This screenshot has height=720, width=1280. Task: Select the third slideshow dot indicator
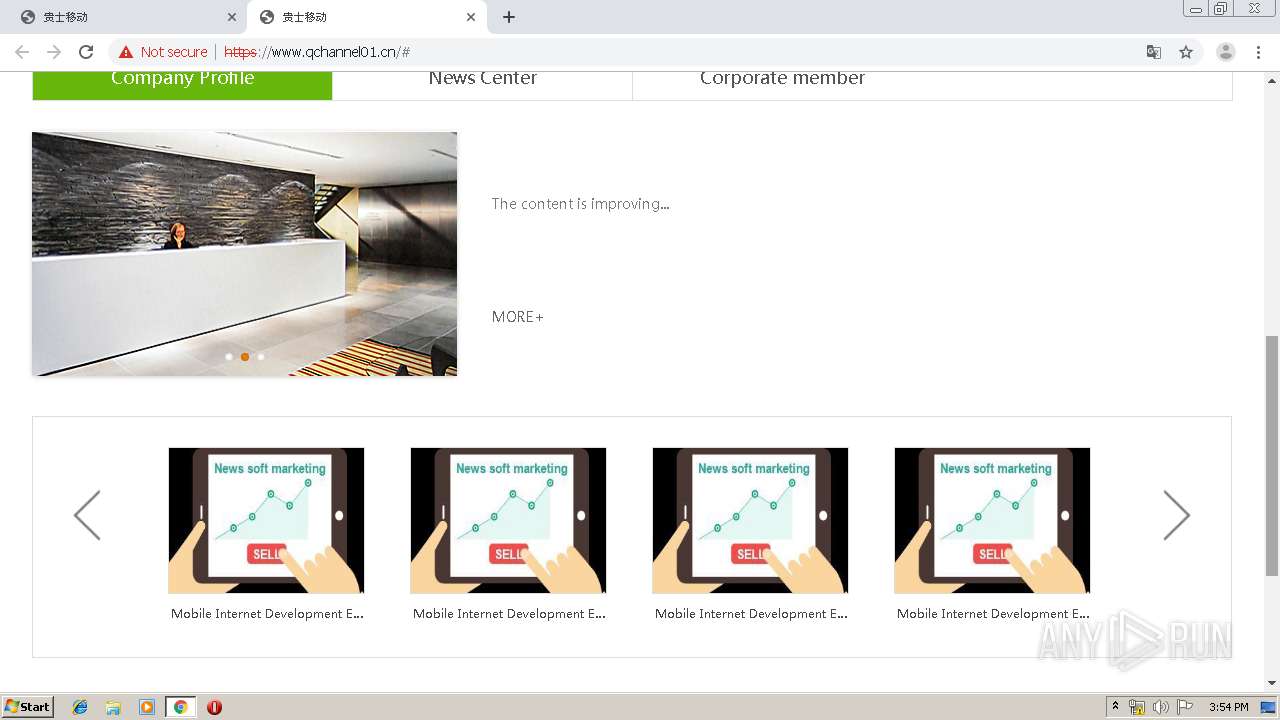261,357
